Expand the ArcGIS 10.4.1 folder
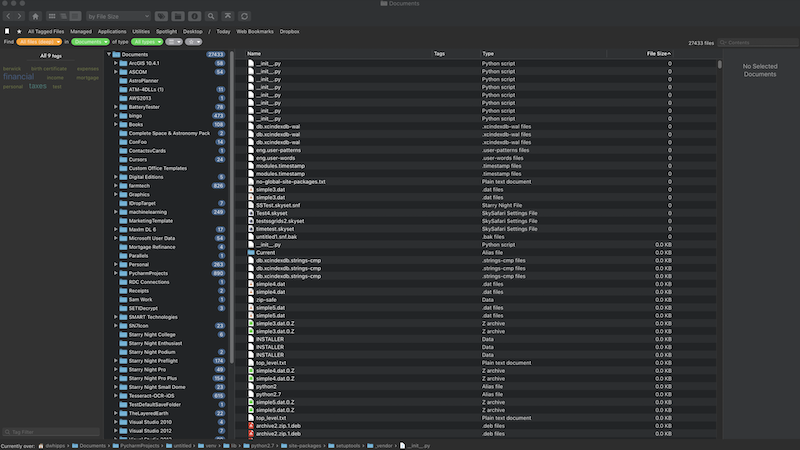Screen dimensions: 800x450 click(x=116, y=63)
